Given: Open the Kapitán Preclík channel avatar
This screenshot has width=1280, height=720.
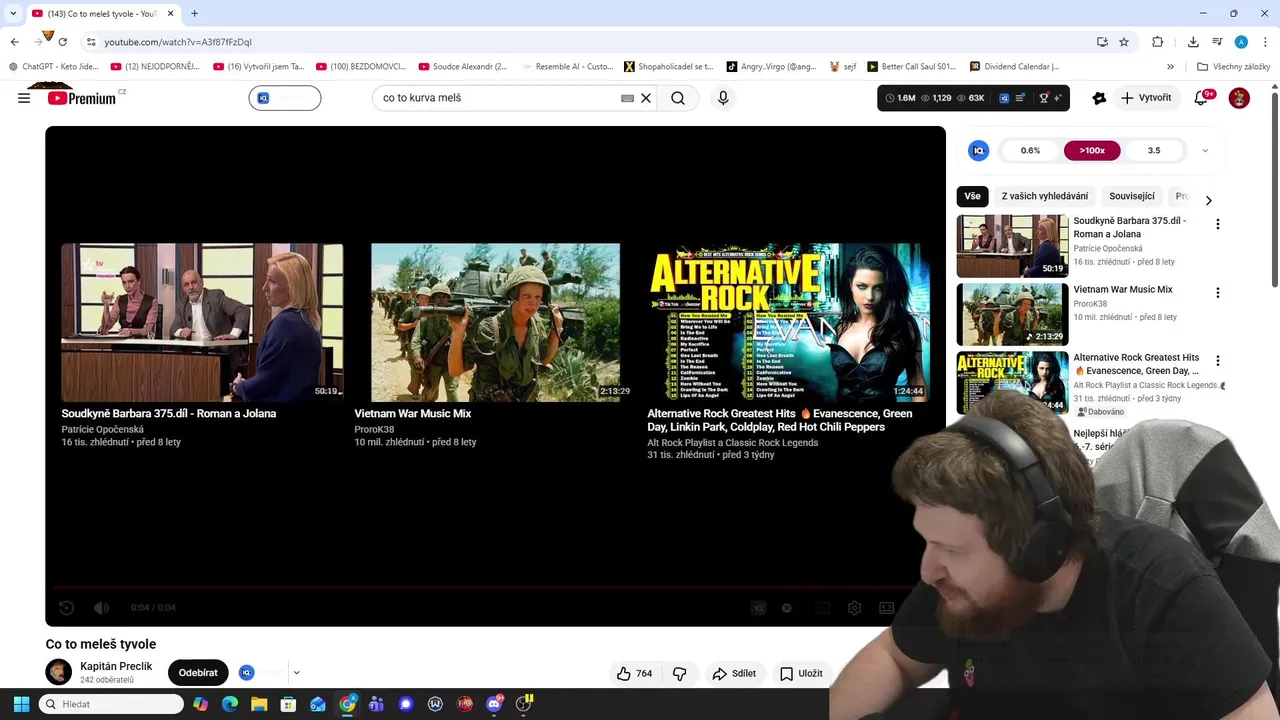Looking at the screenshot, I should (x=59, y=672).
